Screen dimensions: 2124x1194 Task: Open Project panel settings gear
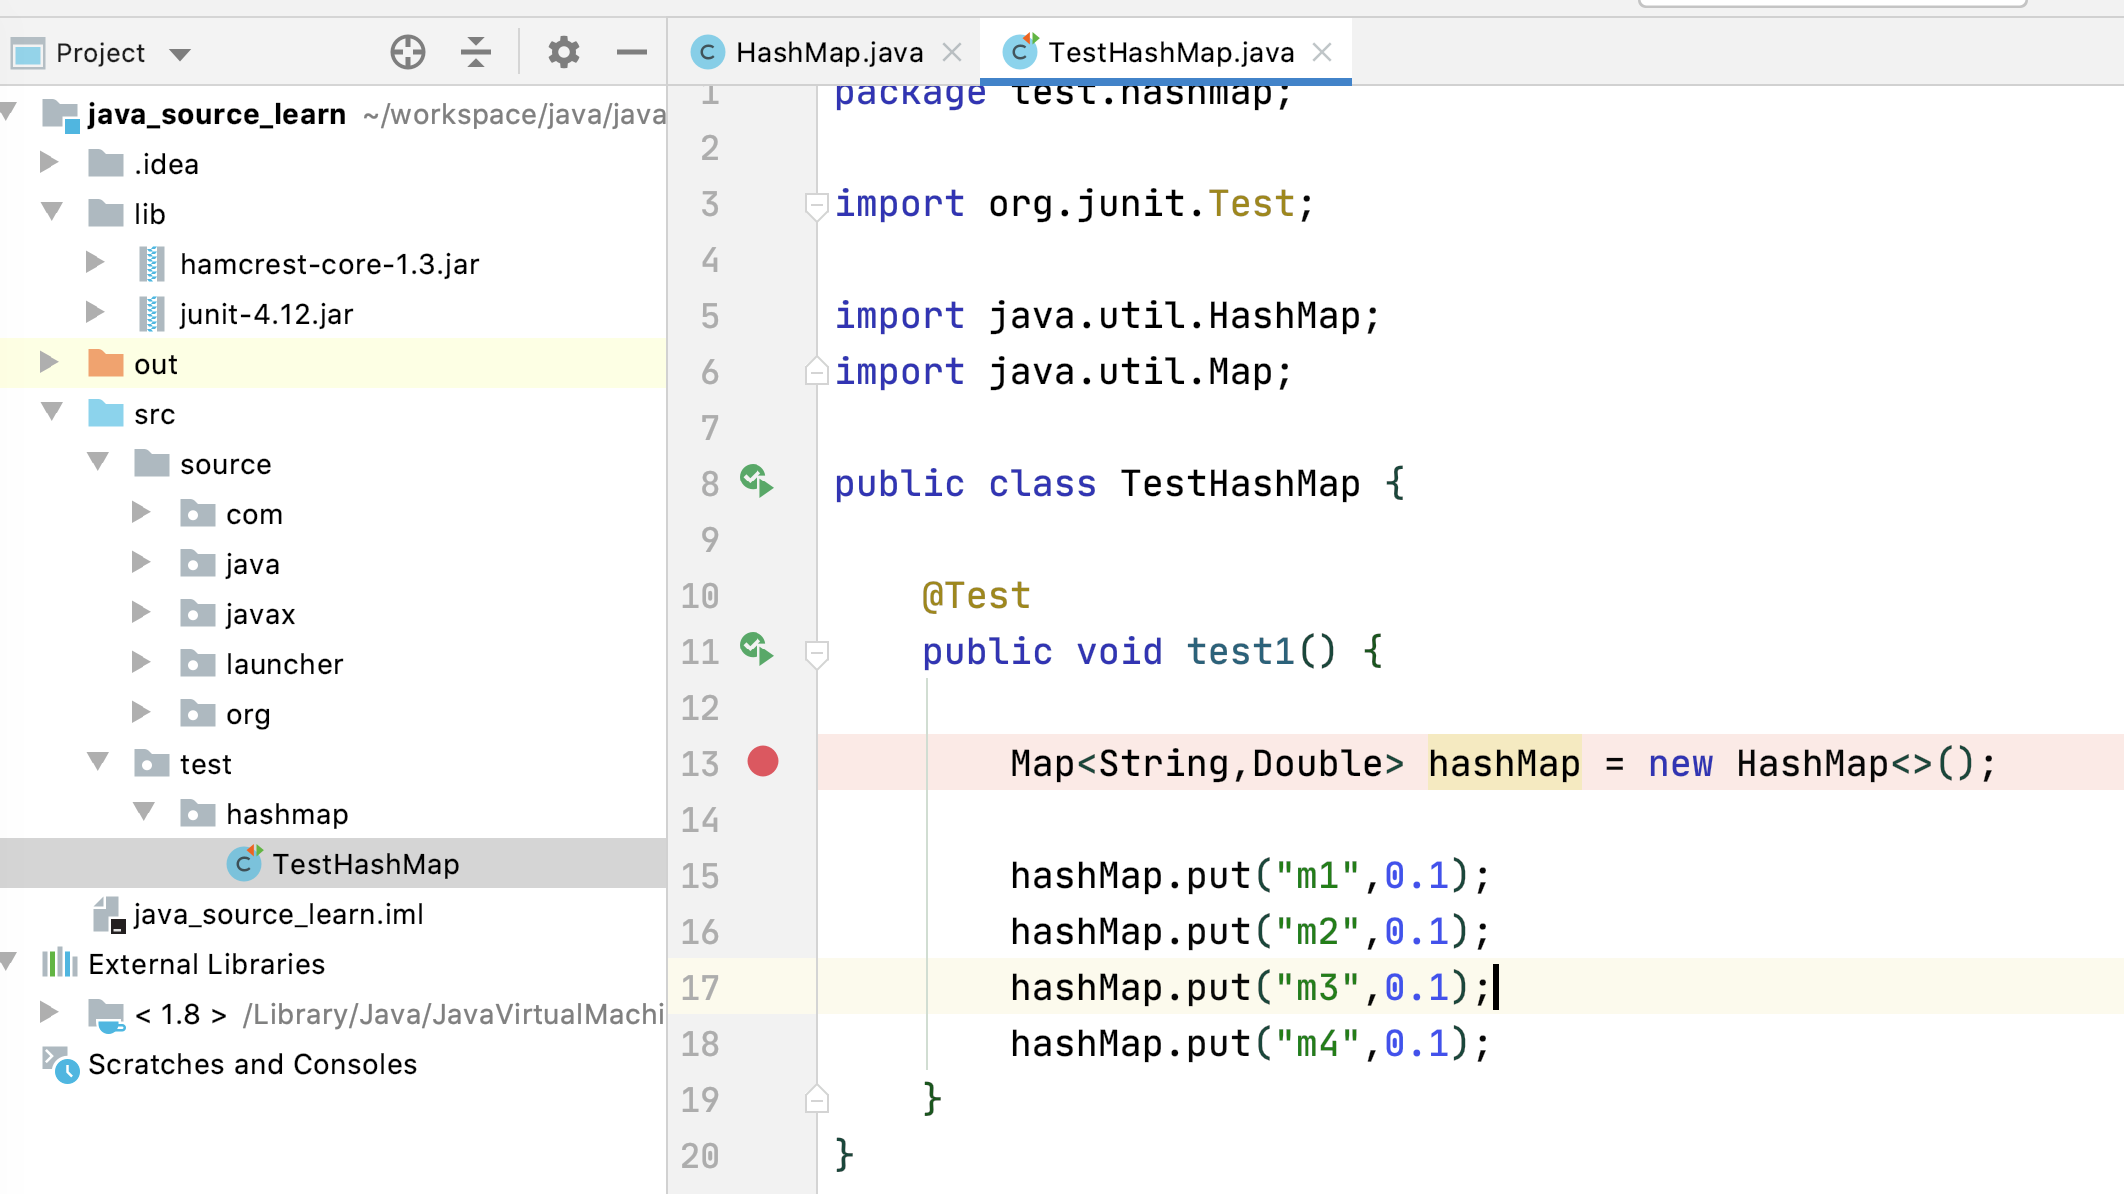point(563,52)
